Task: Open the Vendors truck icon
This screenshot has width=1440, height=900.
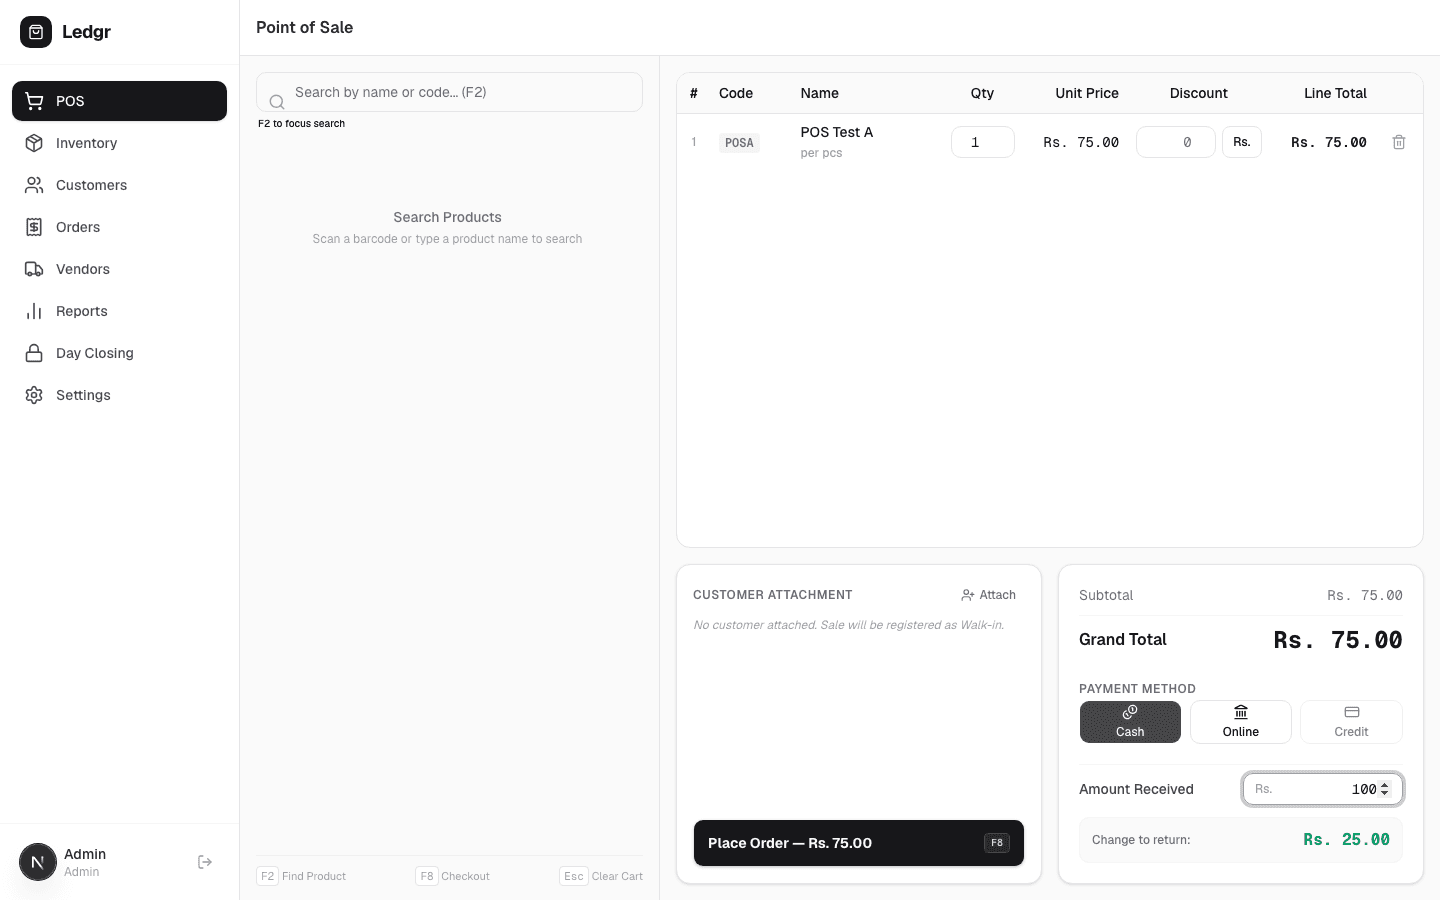Action: tap(34, 269)
